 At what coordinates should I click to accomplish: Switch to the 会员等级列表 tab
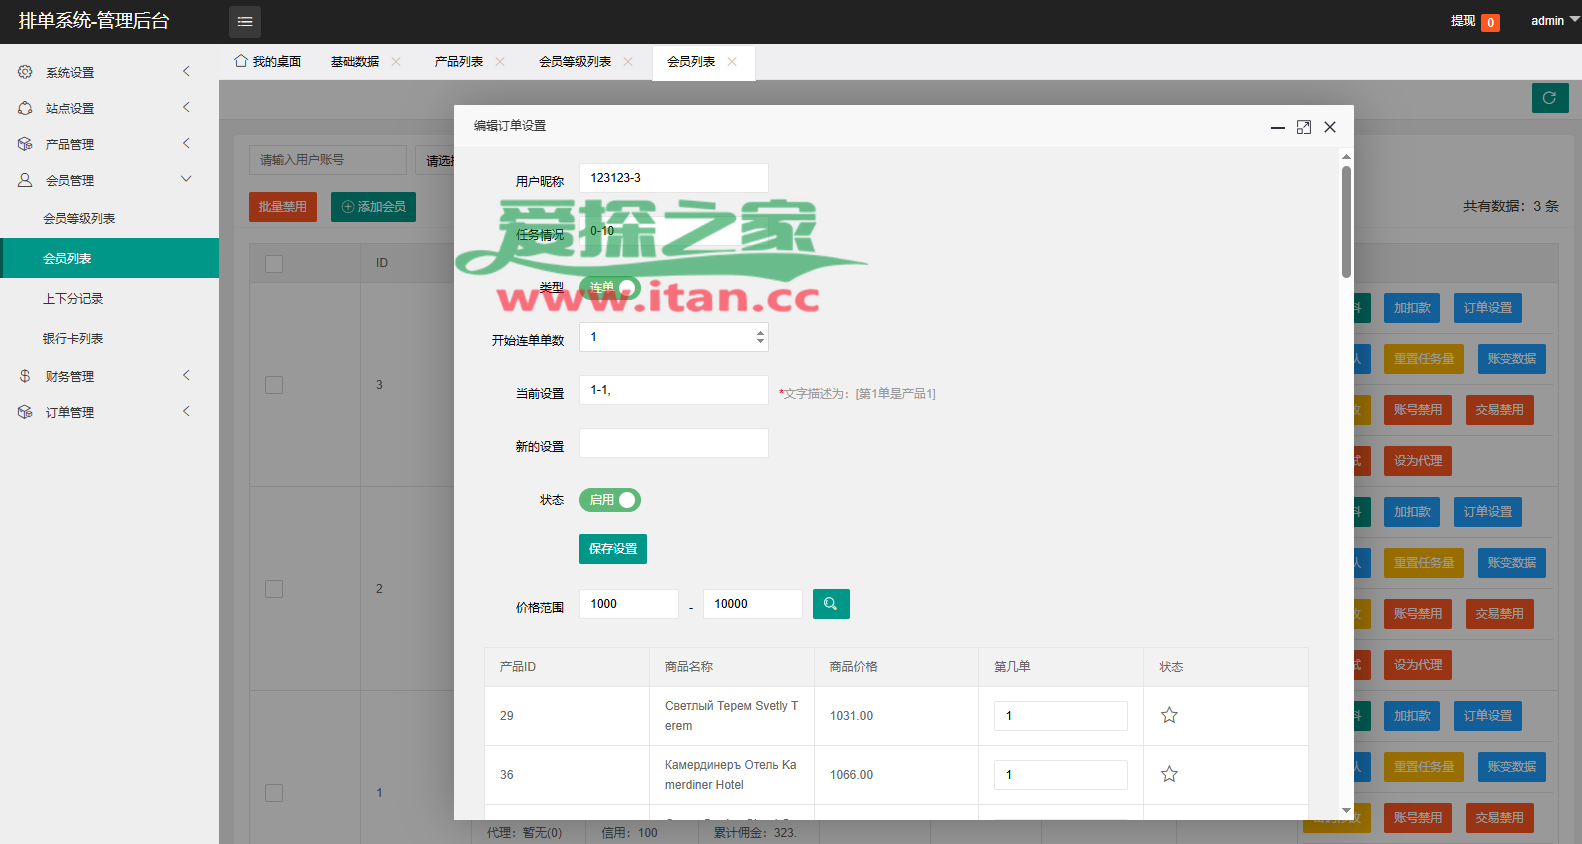(x=575, y=62)
